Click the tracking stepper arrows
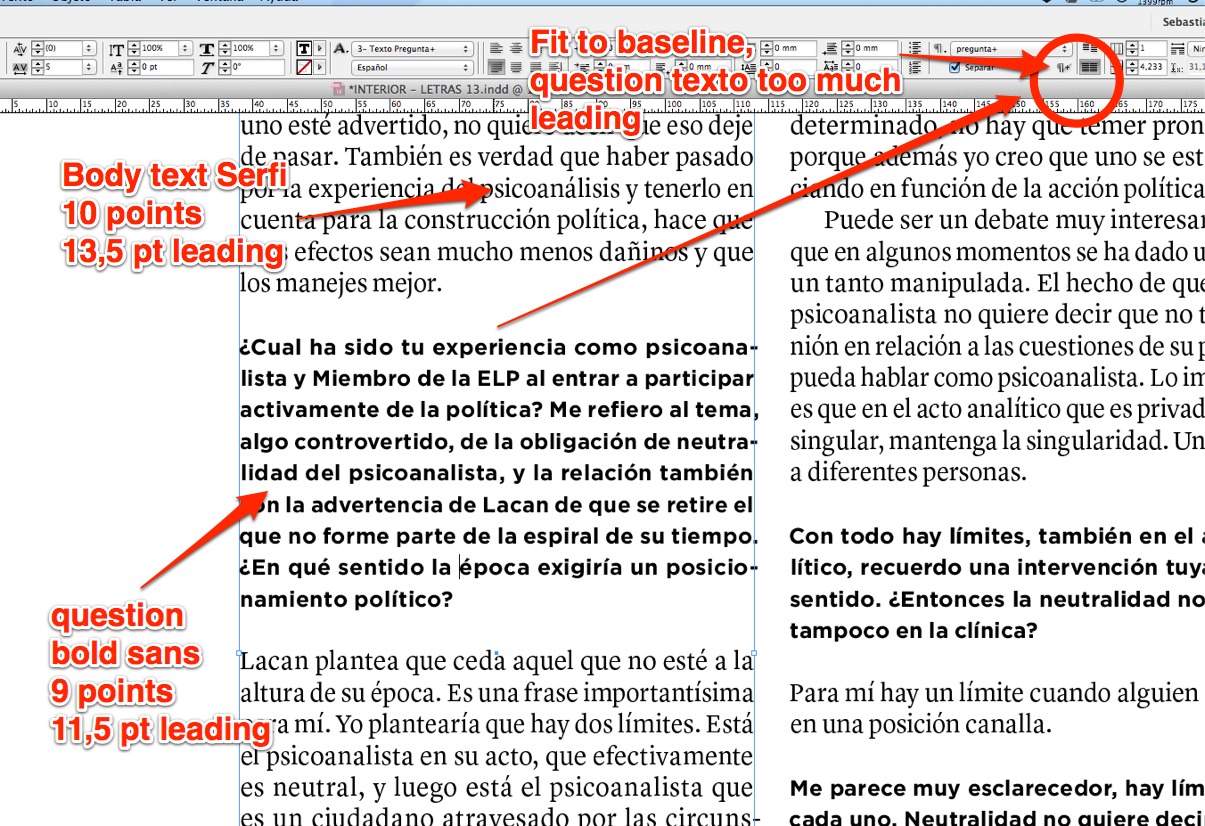This screenshot has height=826, width=1205. (37, 67)
